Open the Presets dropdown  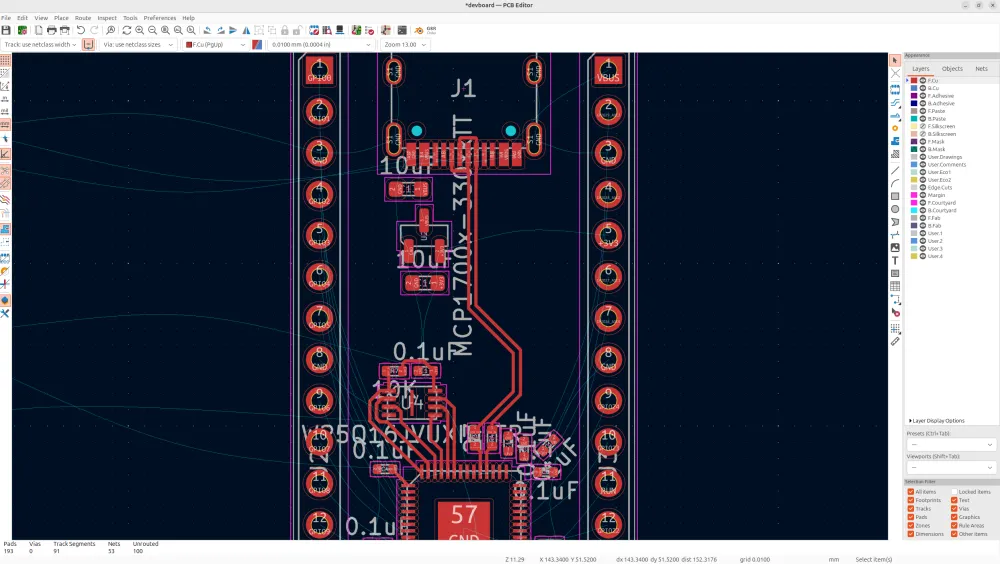(950, 445)
